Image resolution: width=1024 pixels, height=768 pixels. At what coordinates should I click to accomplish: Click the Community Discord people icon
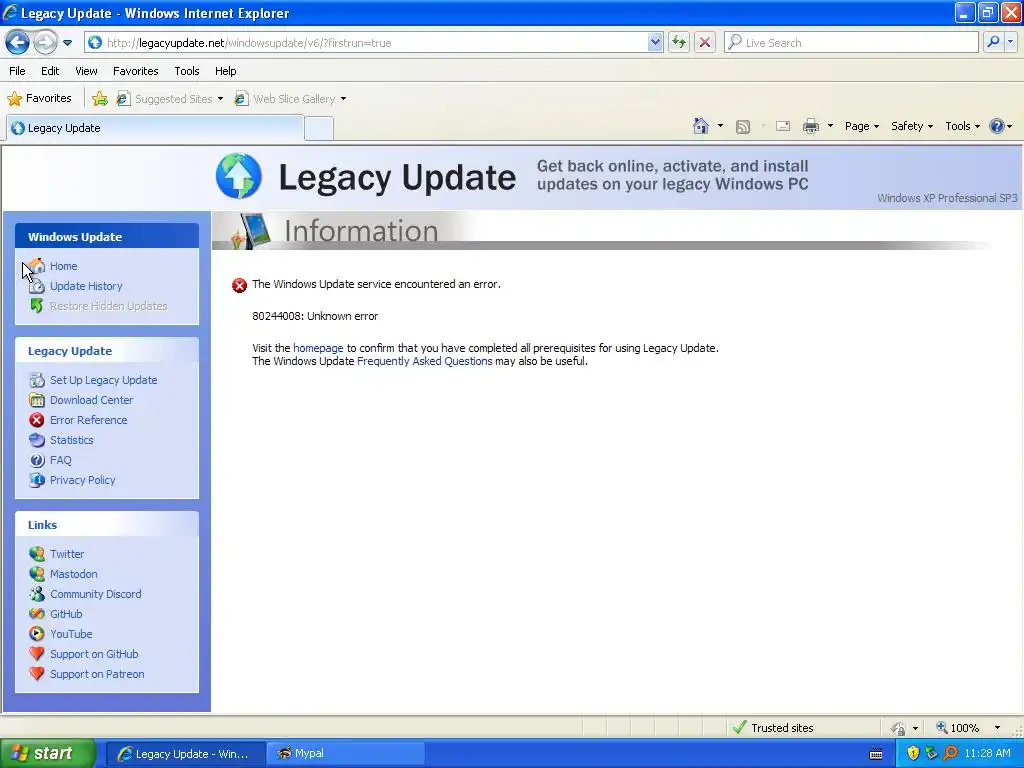point(37,594)
